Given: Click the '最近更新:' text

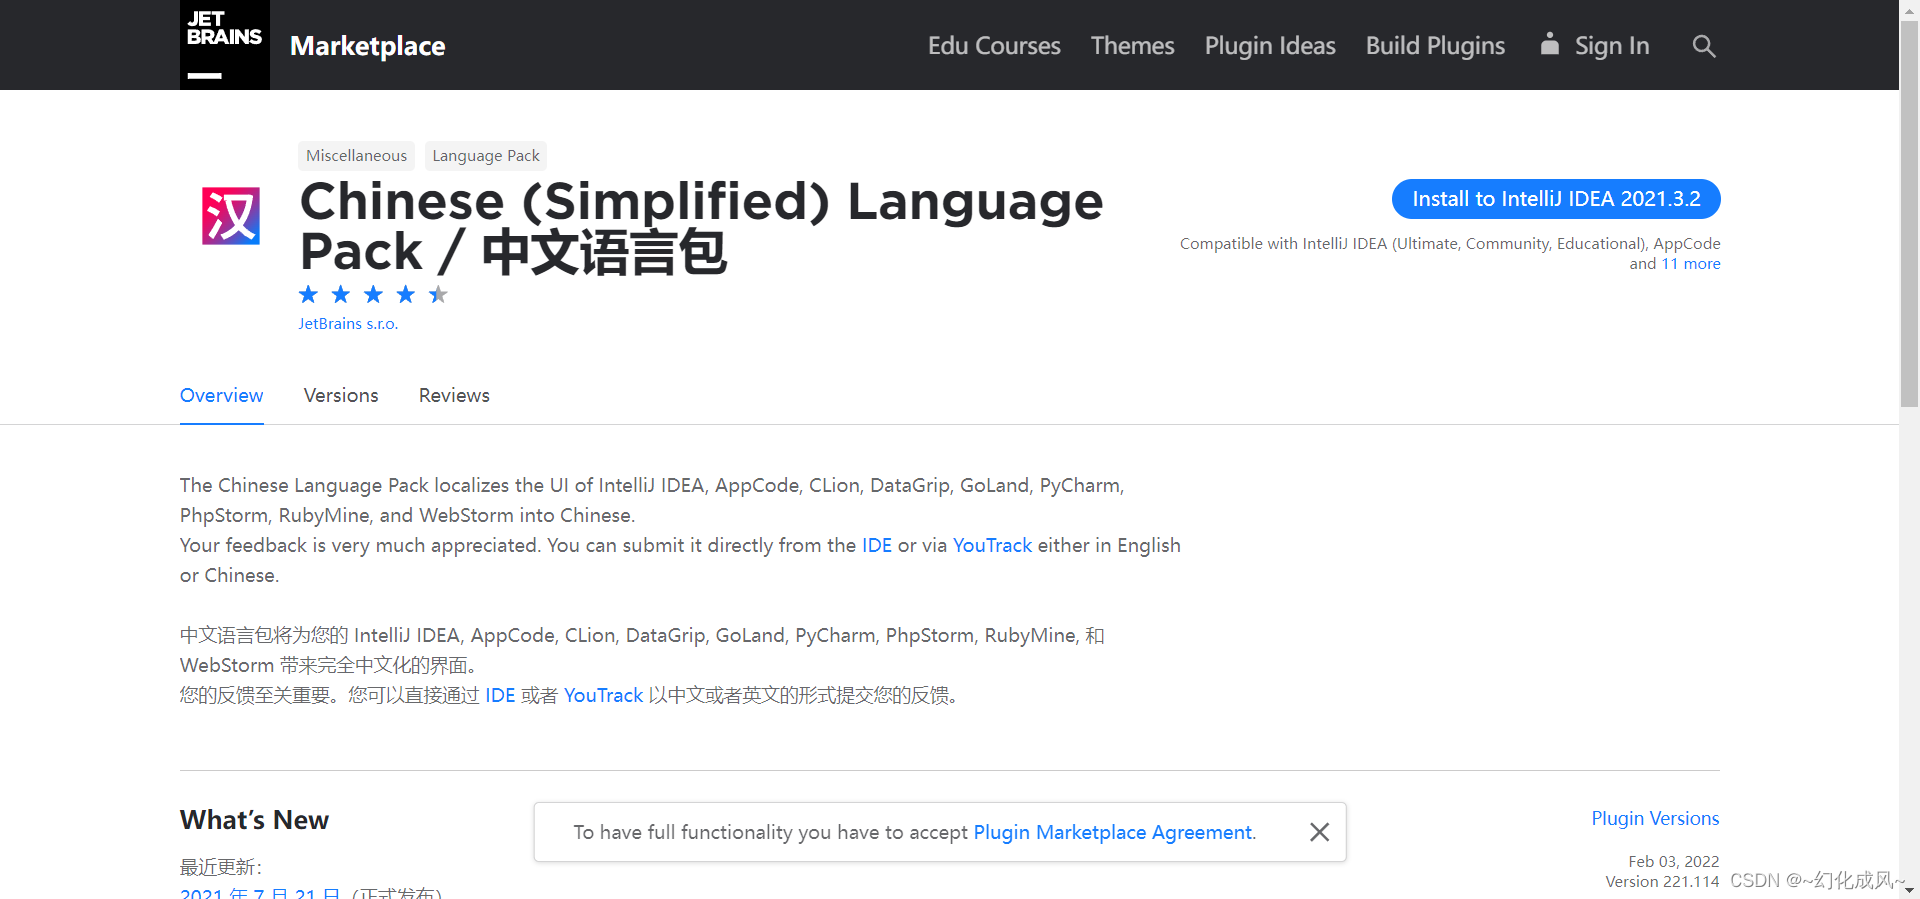Looking at the screenshot, I should (221, 867).
